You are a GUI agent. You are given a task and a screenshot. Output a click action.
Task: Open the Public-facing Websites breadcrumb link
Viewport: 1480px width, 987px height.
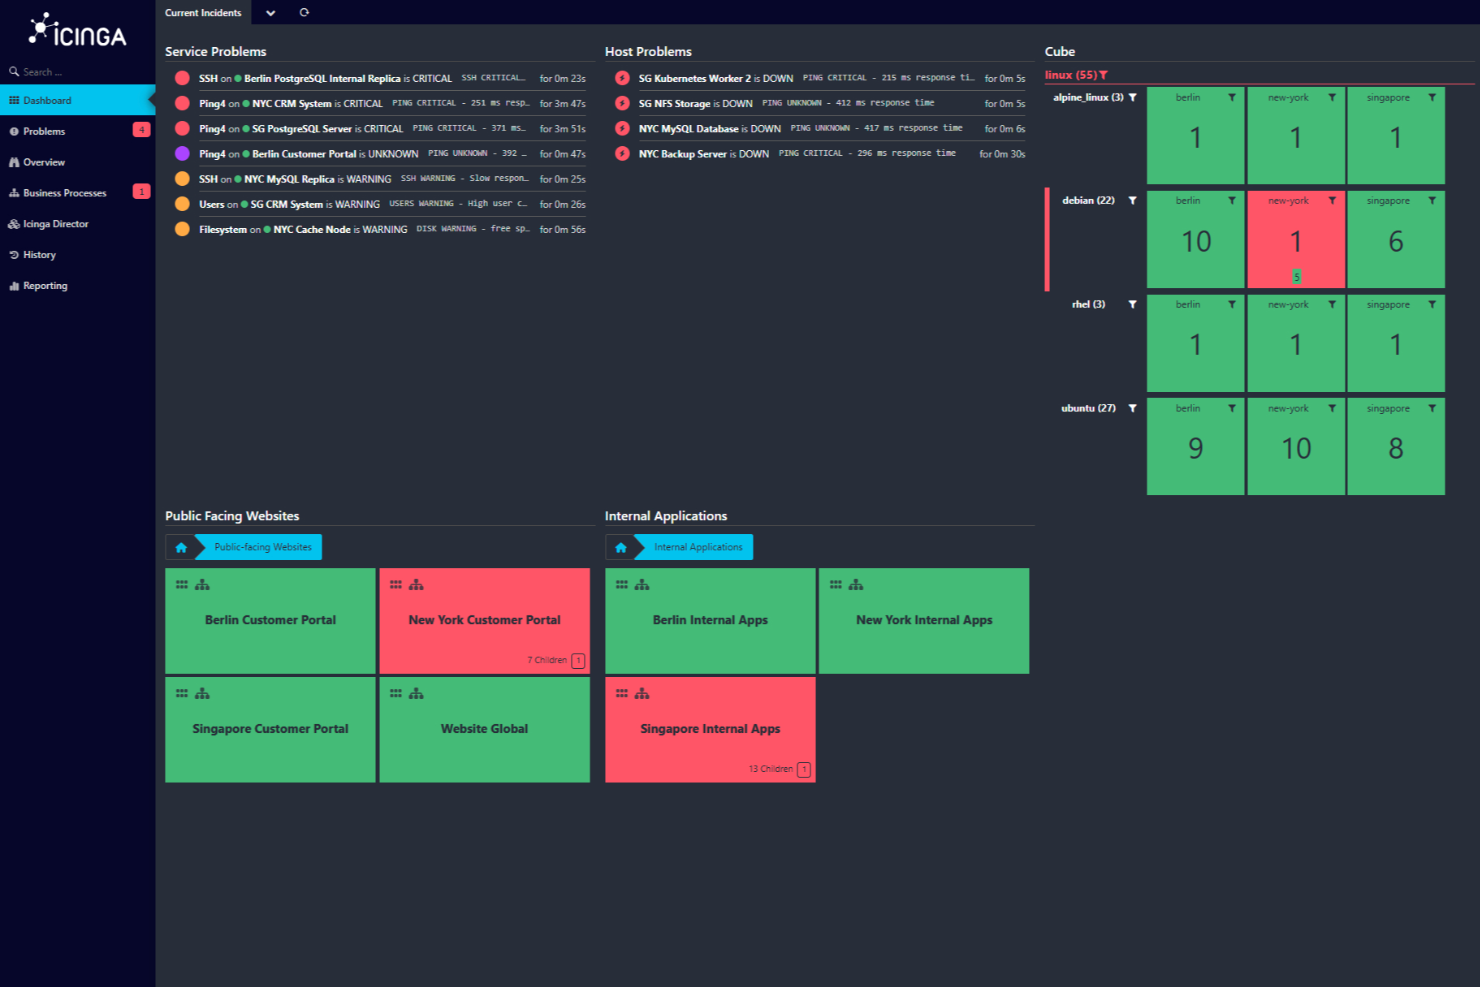point(262,547)
